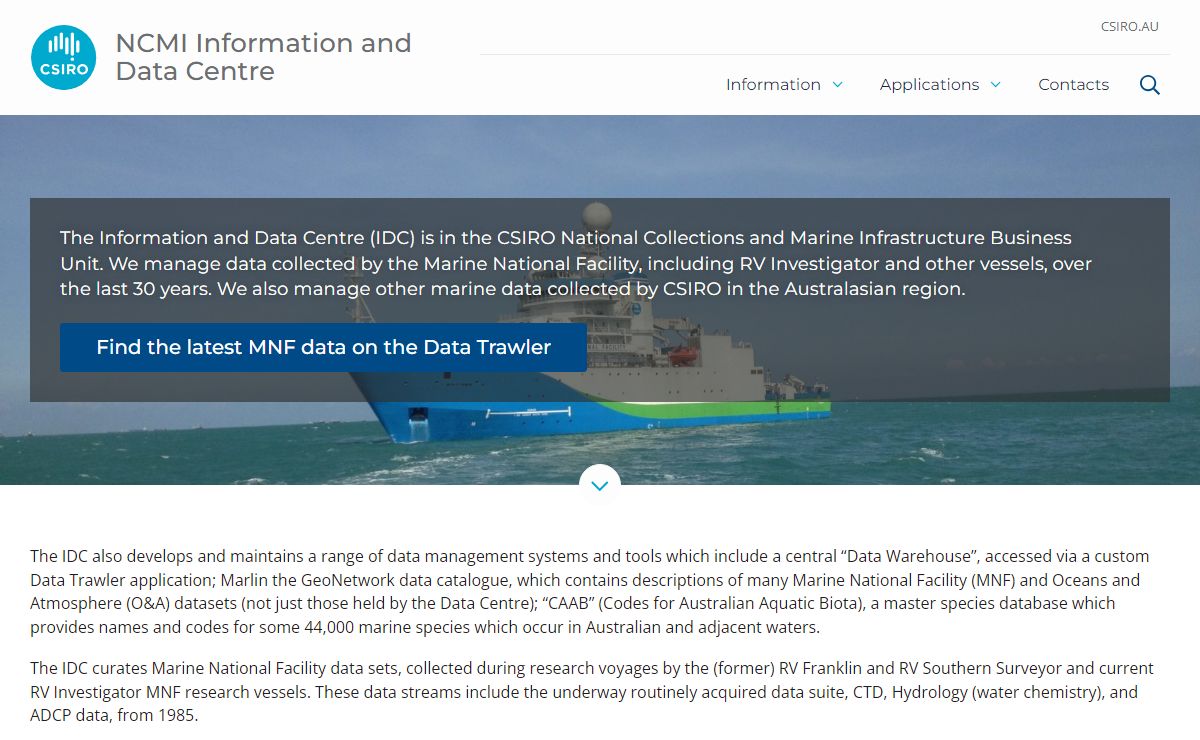Click Find the latest MNF data button
Screen dimensions: 1200x740
tap(323, 347)
